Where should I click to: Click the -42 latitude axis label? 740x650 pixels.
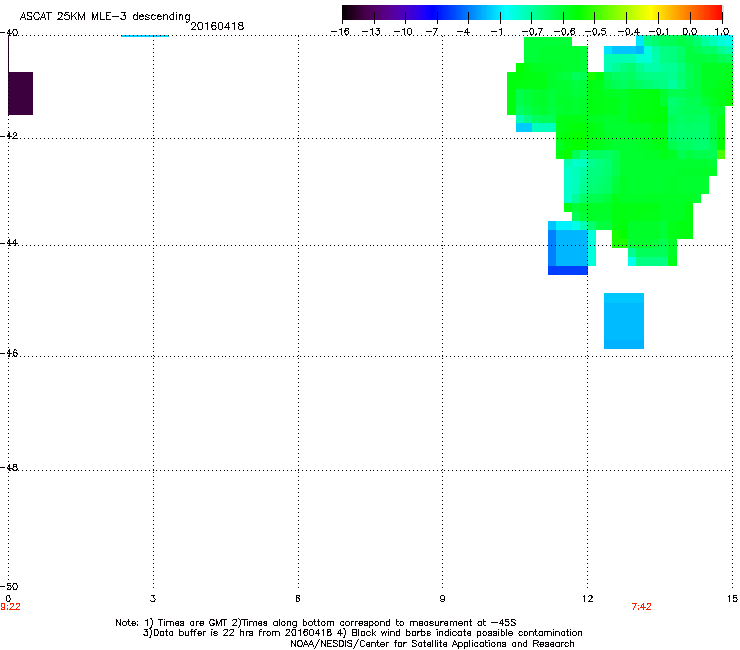9,135
